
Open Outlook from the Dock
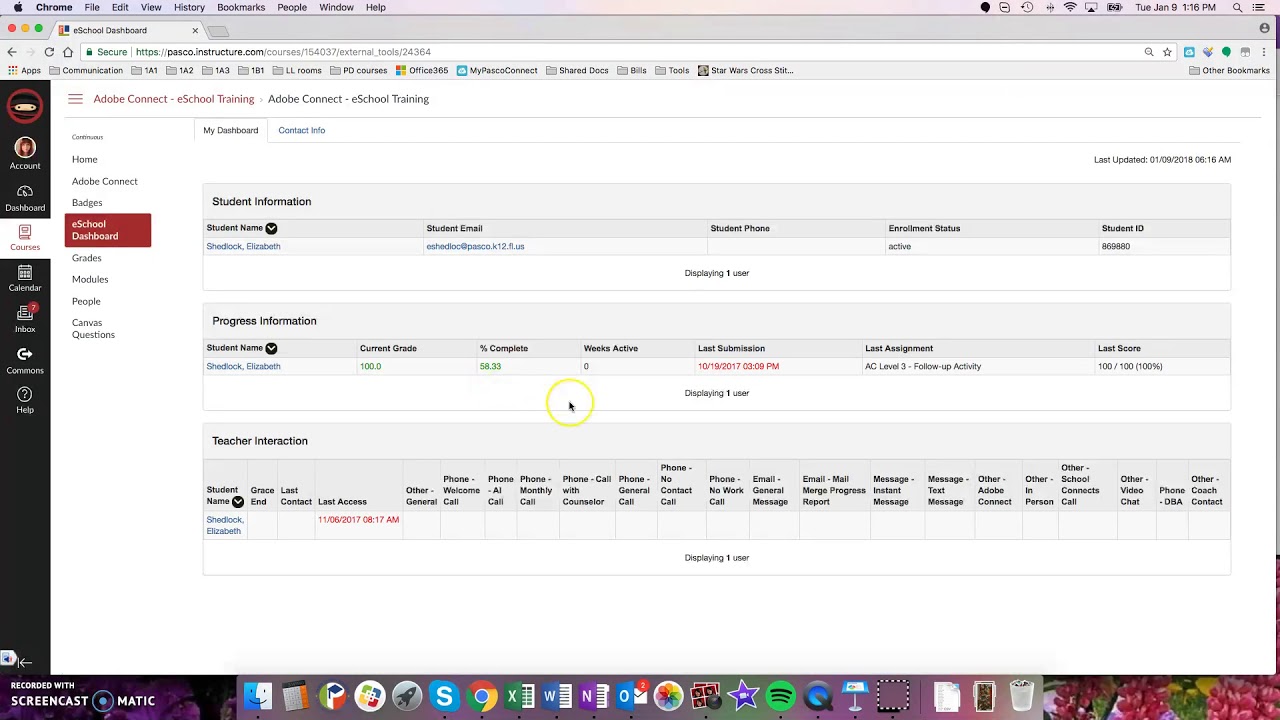pos(631,696)
